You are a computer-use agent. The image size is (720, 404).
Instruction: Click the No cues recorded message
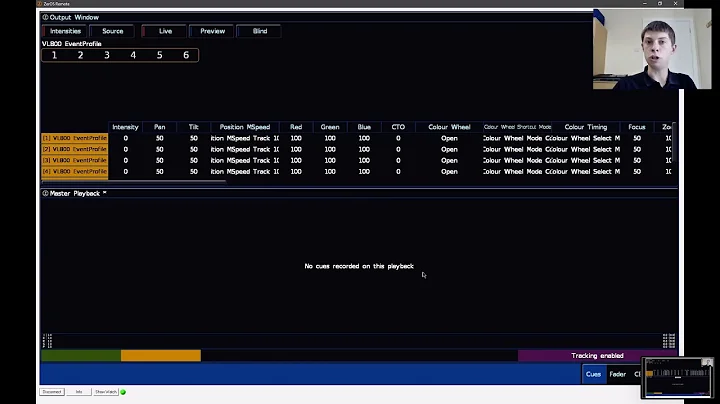(x=359, y=266)
